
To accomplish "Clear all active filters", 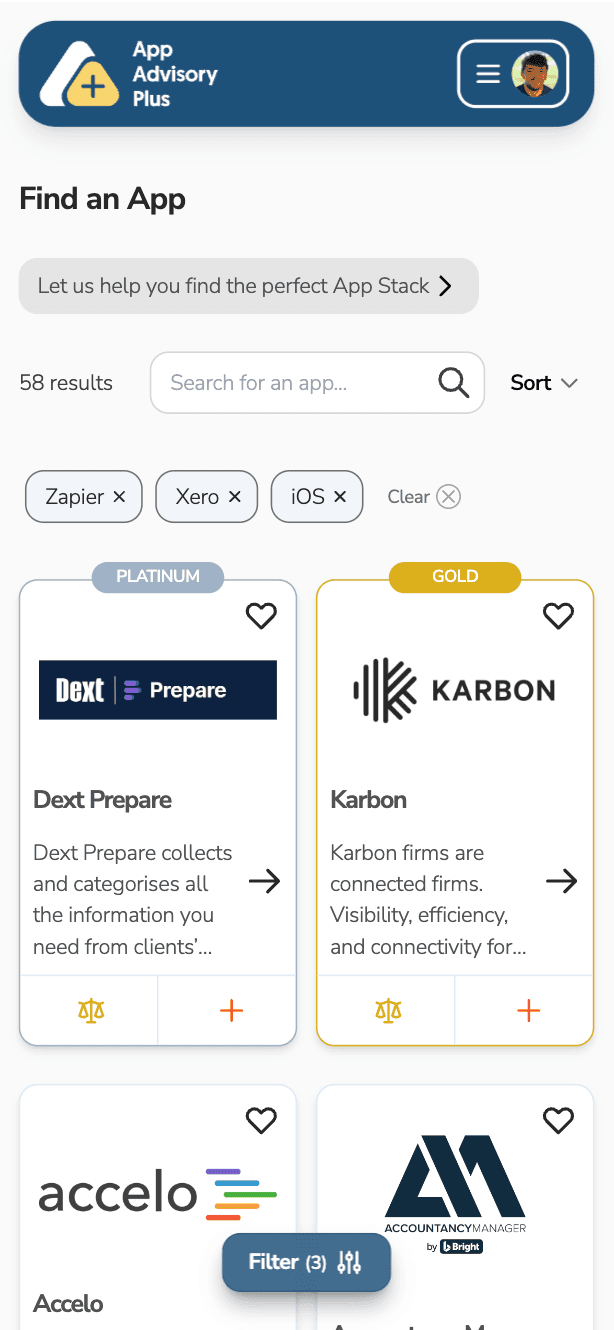I will [424, 497].
